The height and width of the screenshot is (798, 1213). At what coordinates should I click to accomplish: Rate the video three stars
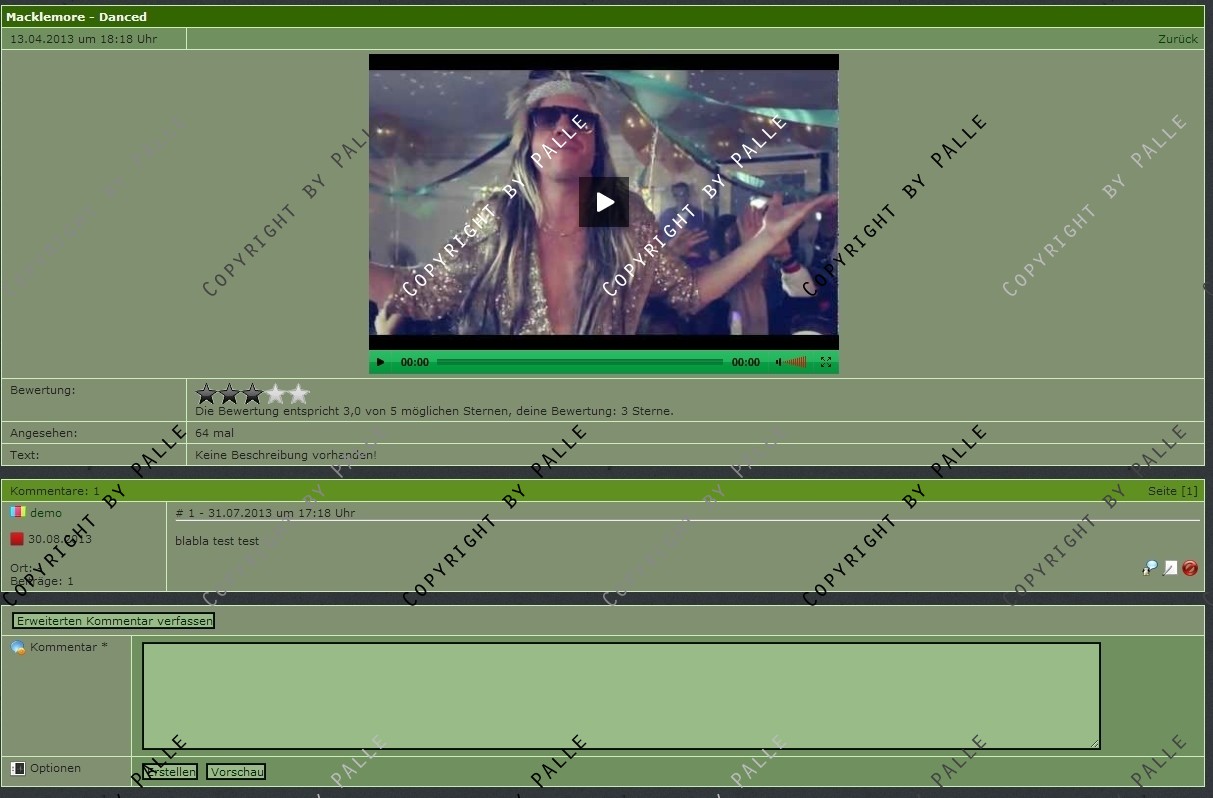click(253, 394)
